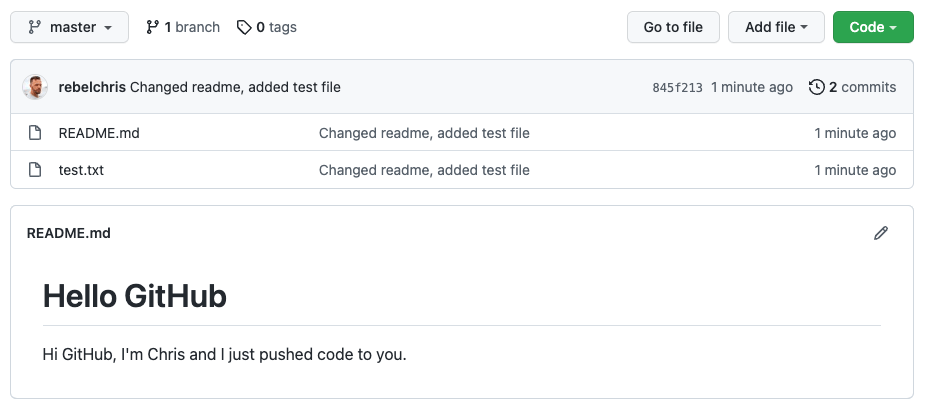Click the tag icon next to 0 tags
The image size is (925, 409).
pyautogui.click(x=244, y=27)
